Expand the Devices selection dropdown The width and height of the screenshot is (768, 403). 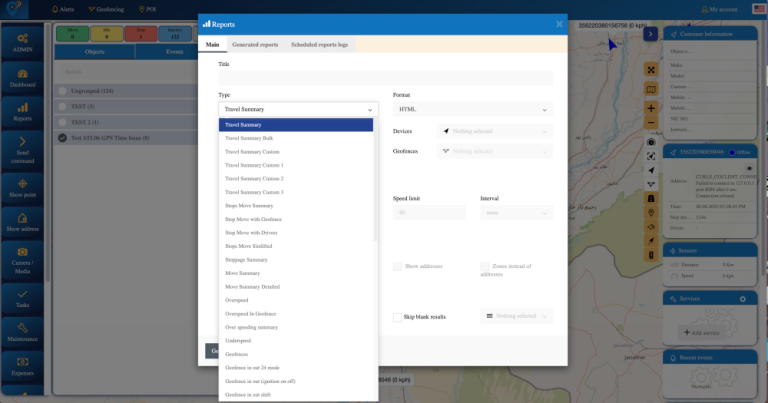pos(494,131)
